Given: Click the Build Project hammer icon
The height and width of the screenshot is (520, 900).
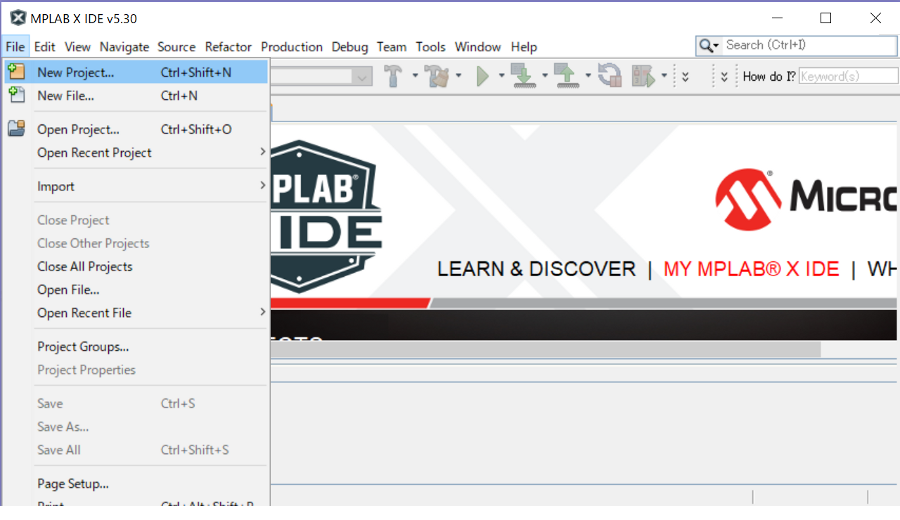Looking at the screenshot, I should point(393,76).
